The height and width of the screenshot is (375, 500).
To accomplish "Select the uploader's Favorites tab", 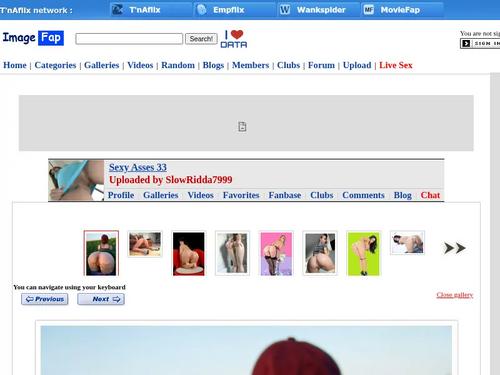I will tap(241, 195).
